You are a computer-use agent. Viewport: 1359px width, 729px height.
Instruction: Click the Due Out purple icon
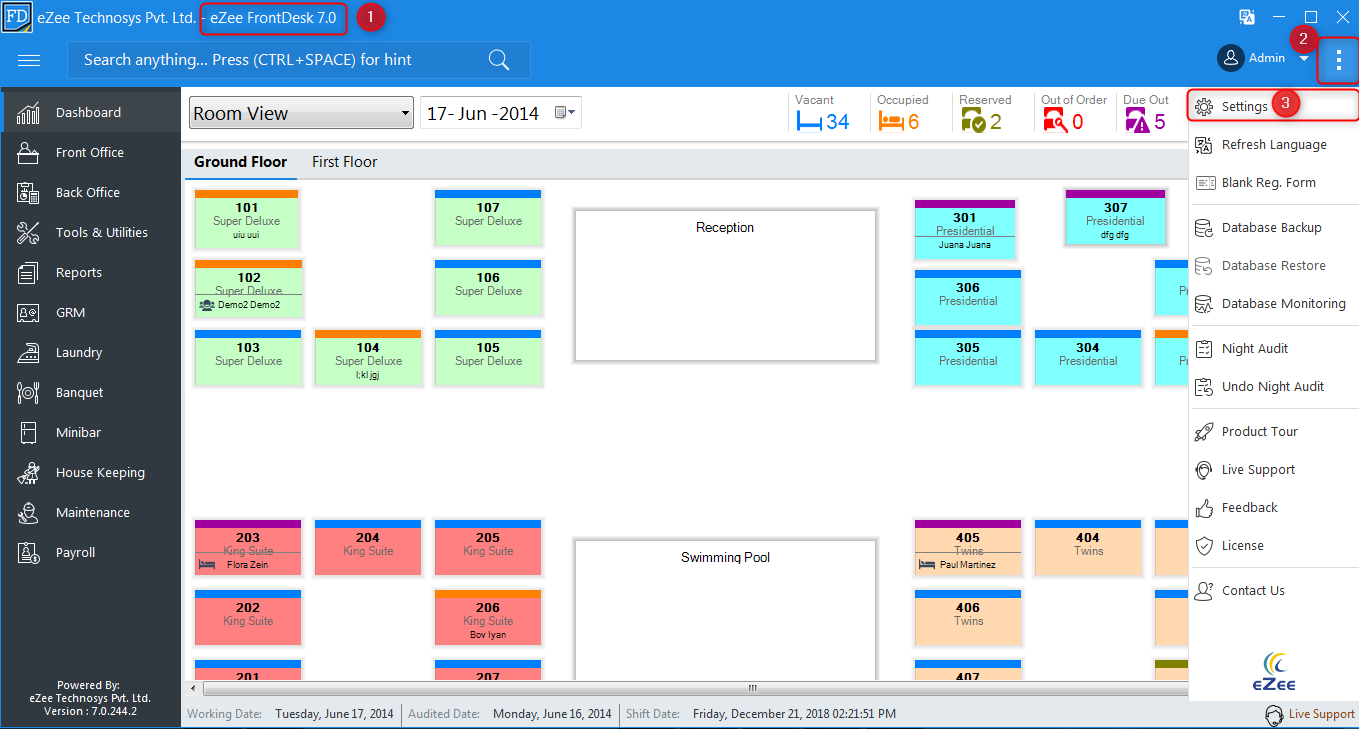[1137, 122]
